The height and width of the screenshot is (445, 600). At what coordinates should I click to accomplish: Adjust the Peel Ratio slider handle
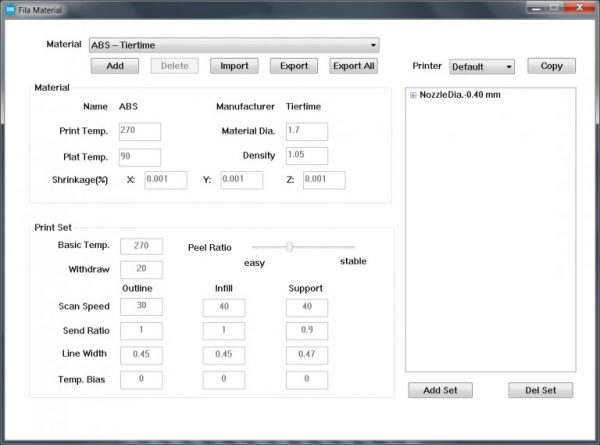point(289,246)
